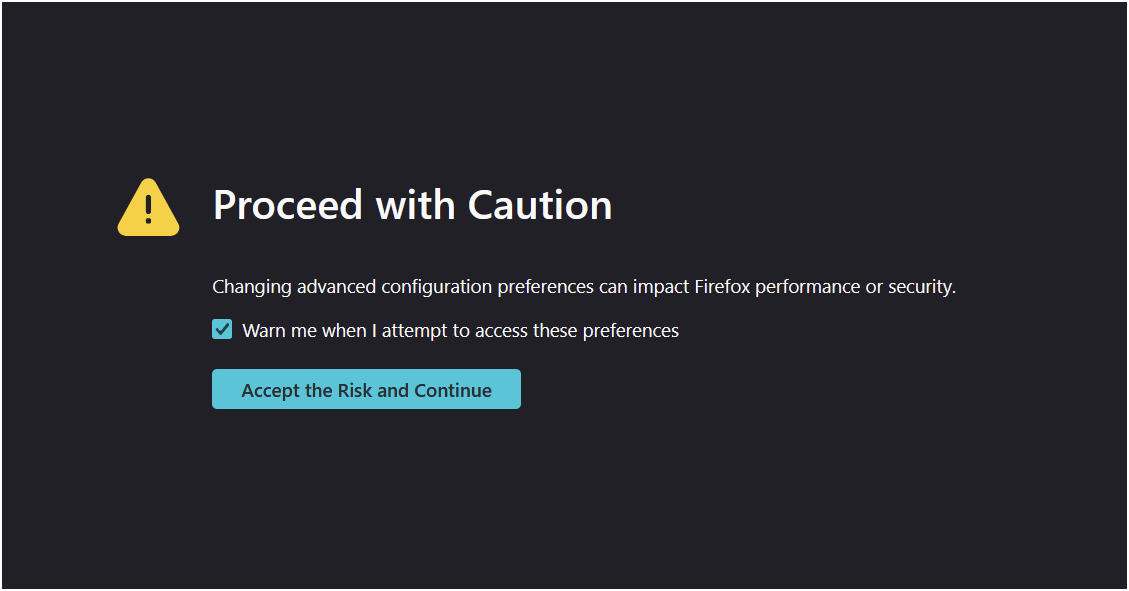Viewport: 1129px width, 591px height.
Task: Click the Changing advanced configuration preferences sentence
Action: point(584,287)
